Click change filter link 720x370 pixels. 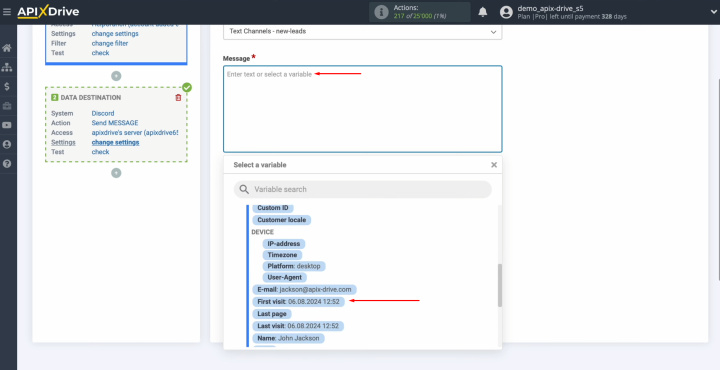coord(110,43)
